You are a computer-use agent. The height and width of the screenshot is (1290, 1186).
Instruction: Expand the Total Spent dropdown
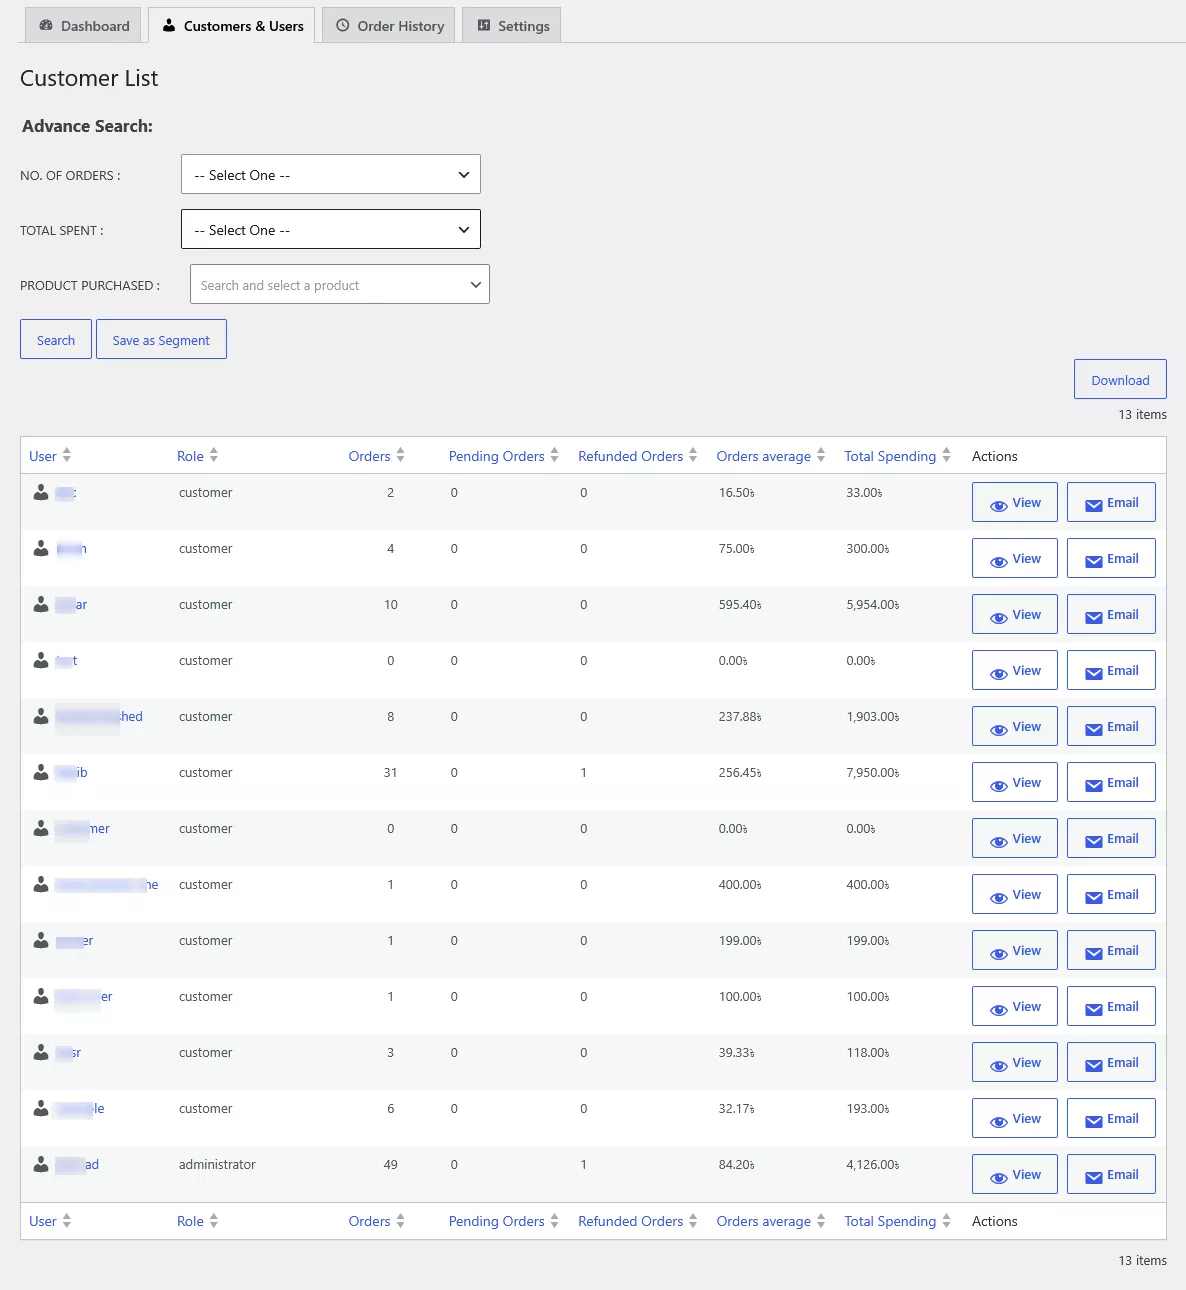tap(331, 229)
